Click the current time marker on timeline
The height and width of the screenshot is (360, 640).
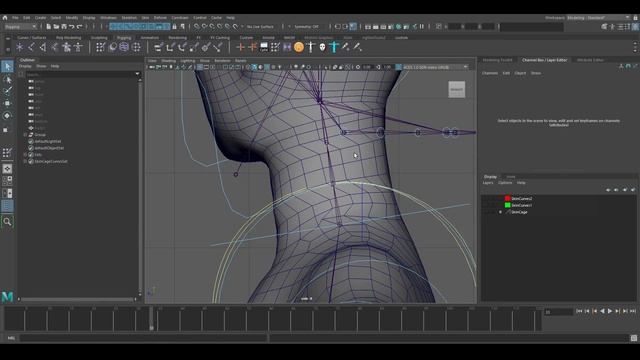pyautogui.click(x=151, y=319)
